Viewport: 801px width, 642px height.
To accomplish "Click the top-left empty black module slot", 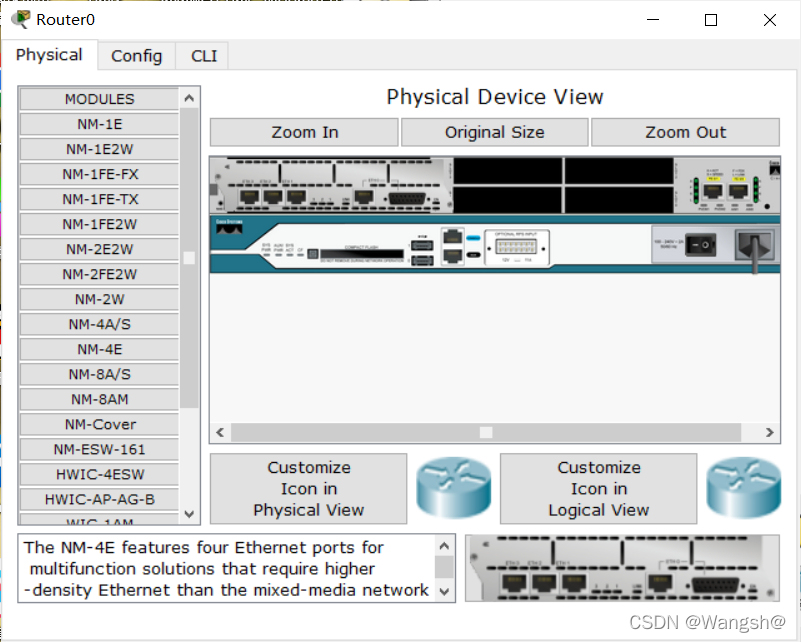I will coord(508,171).
